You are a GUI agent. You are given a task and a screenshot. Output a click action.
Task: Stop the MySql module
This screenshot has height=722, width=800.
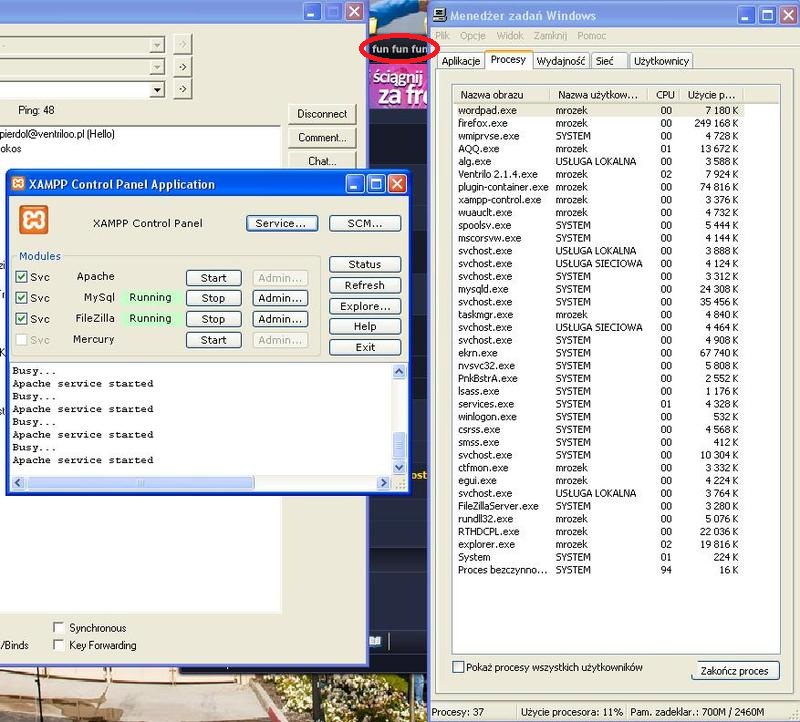click(x=213, y=298)
